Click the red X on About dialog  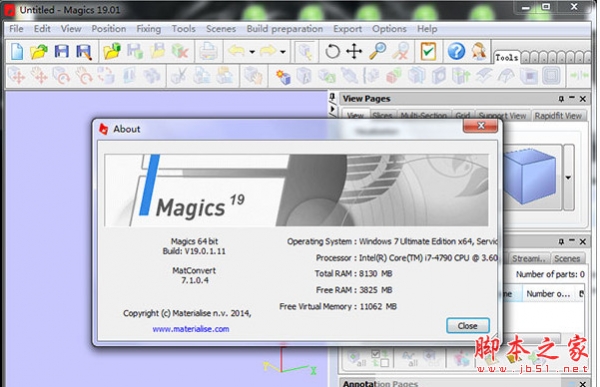tap(481, 126)
